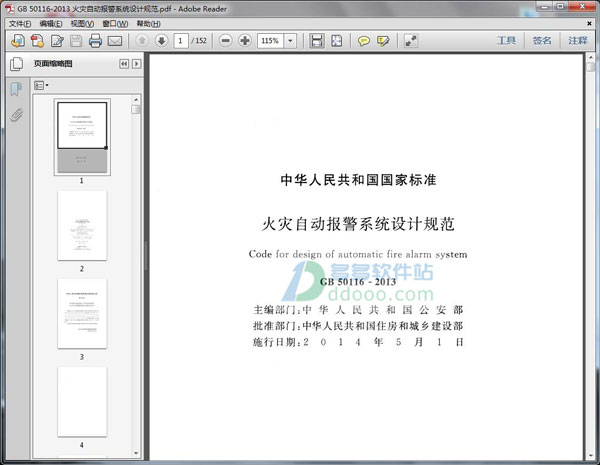Open the 视图(V) menu
The height and width of the screenshot is (465, 600).
[x=82, y=24]
